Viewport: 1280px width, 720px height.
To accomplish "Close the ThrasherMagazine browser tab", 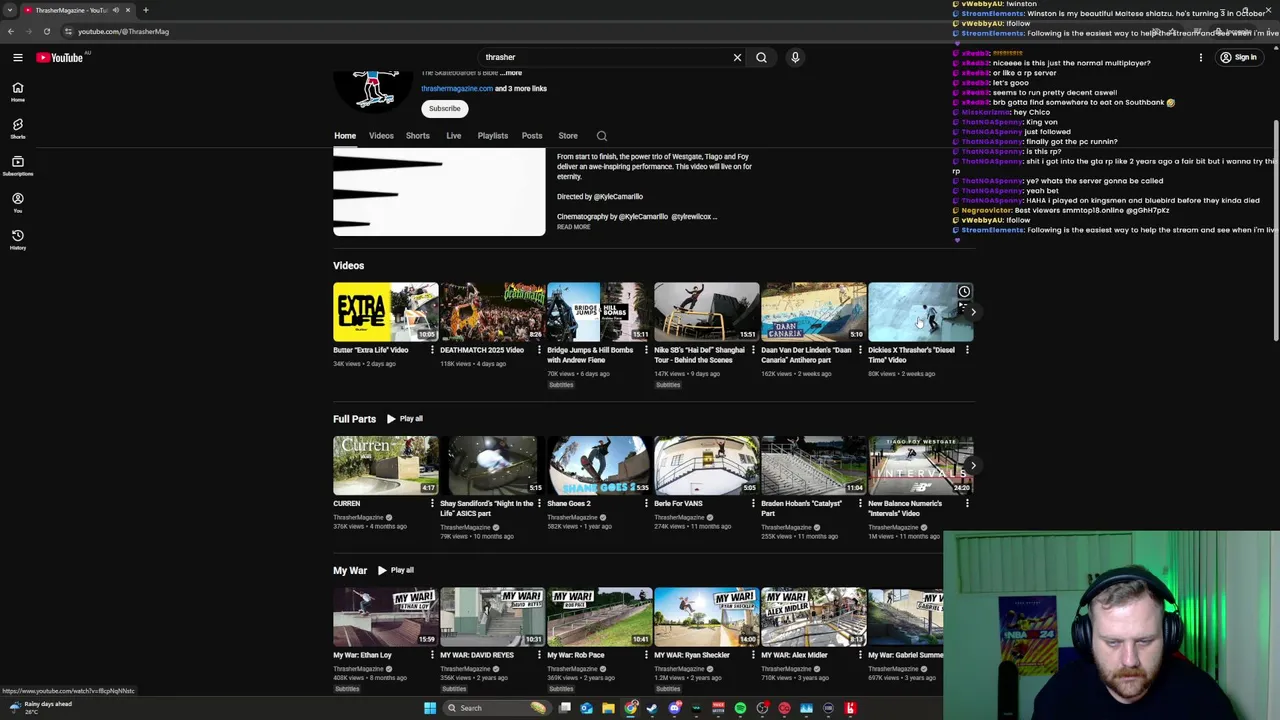I will (x=128, y=10).
